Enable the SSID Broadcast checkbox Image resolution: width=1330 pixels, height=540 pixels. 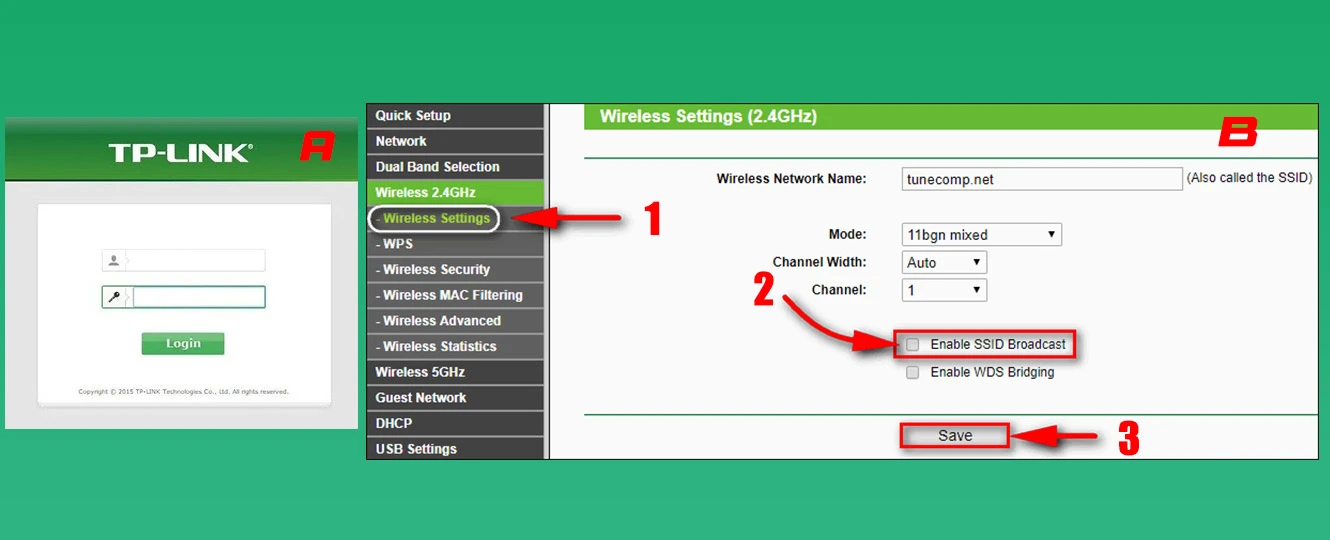click(912, 345)
